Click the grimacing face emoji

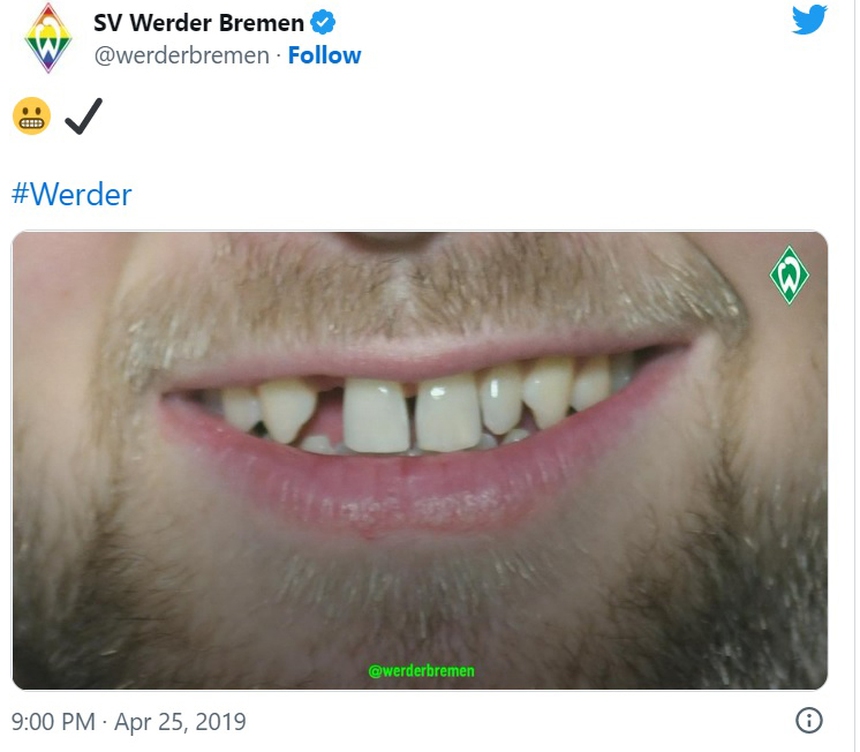pyautogui.click(x=31, y=118)
